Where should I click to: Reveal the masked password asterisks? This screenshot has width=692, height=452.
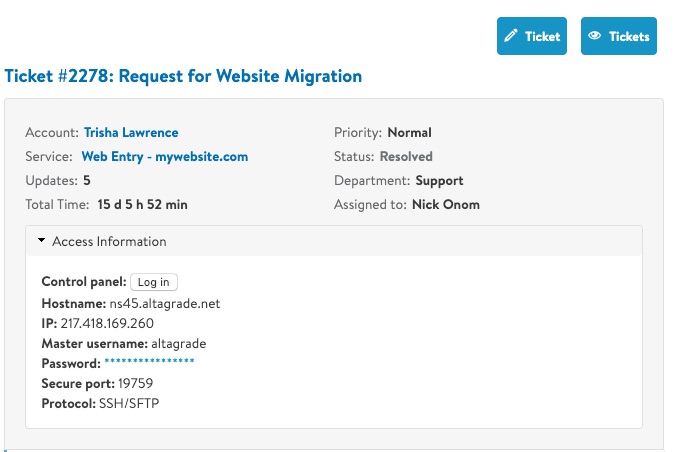149,362
